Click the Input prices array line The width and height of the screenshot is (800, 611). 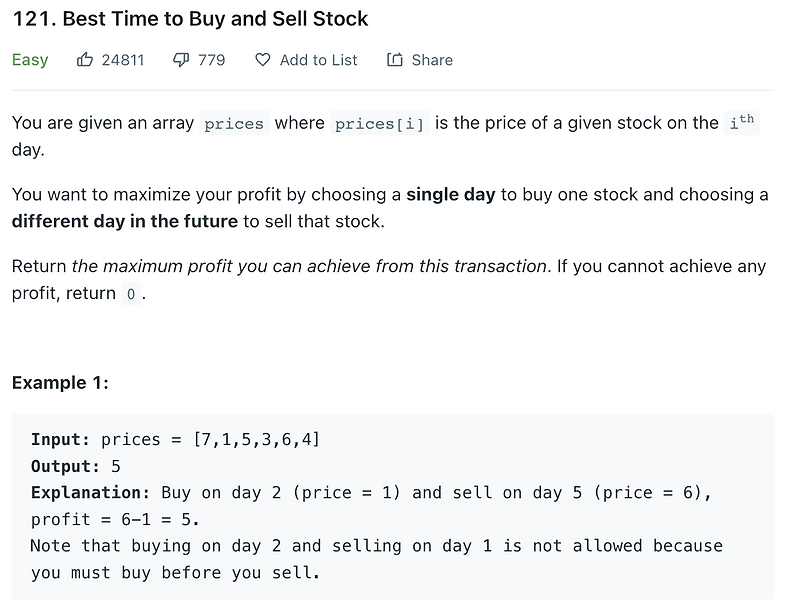[x=176, y=439]
